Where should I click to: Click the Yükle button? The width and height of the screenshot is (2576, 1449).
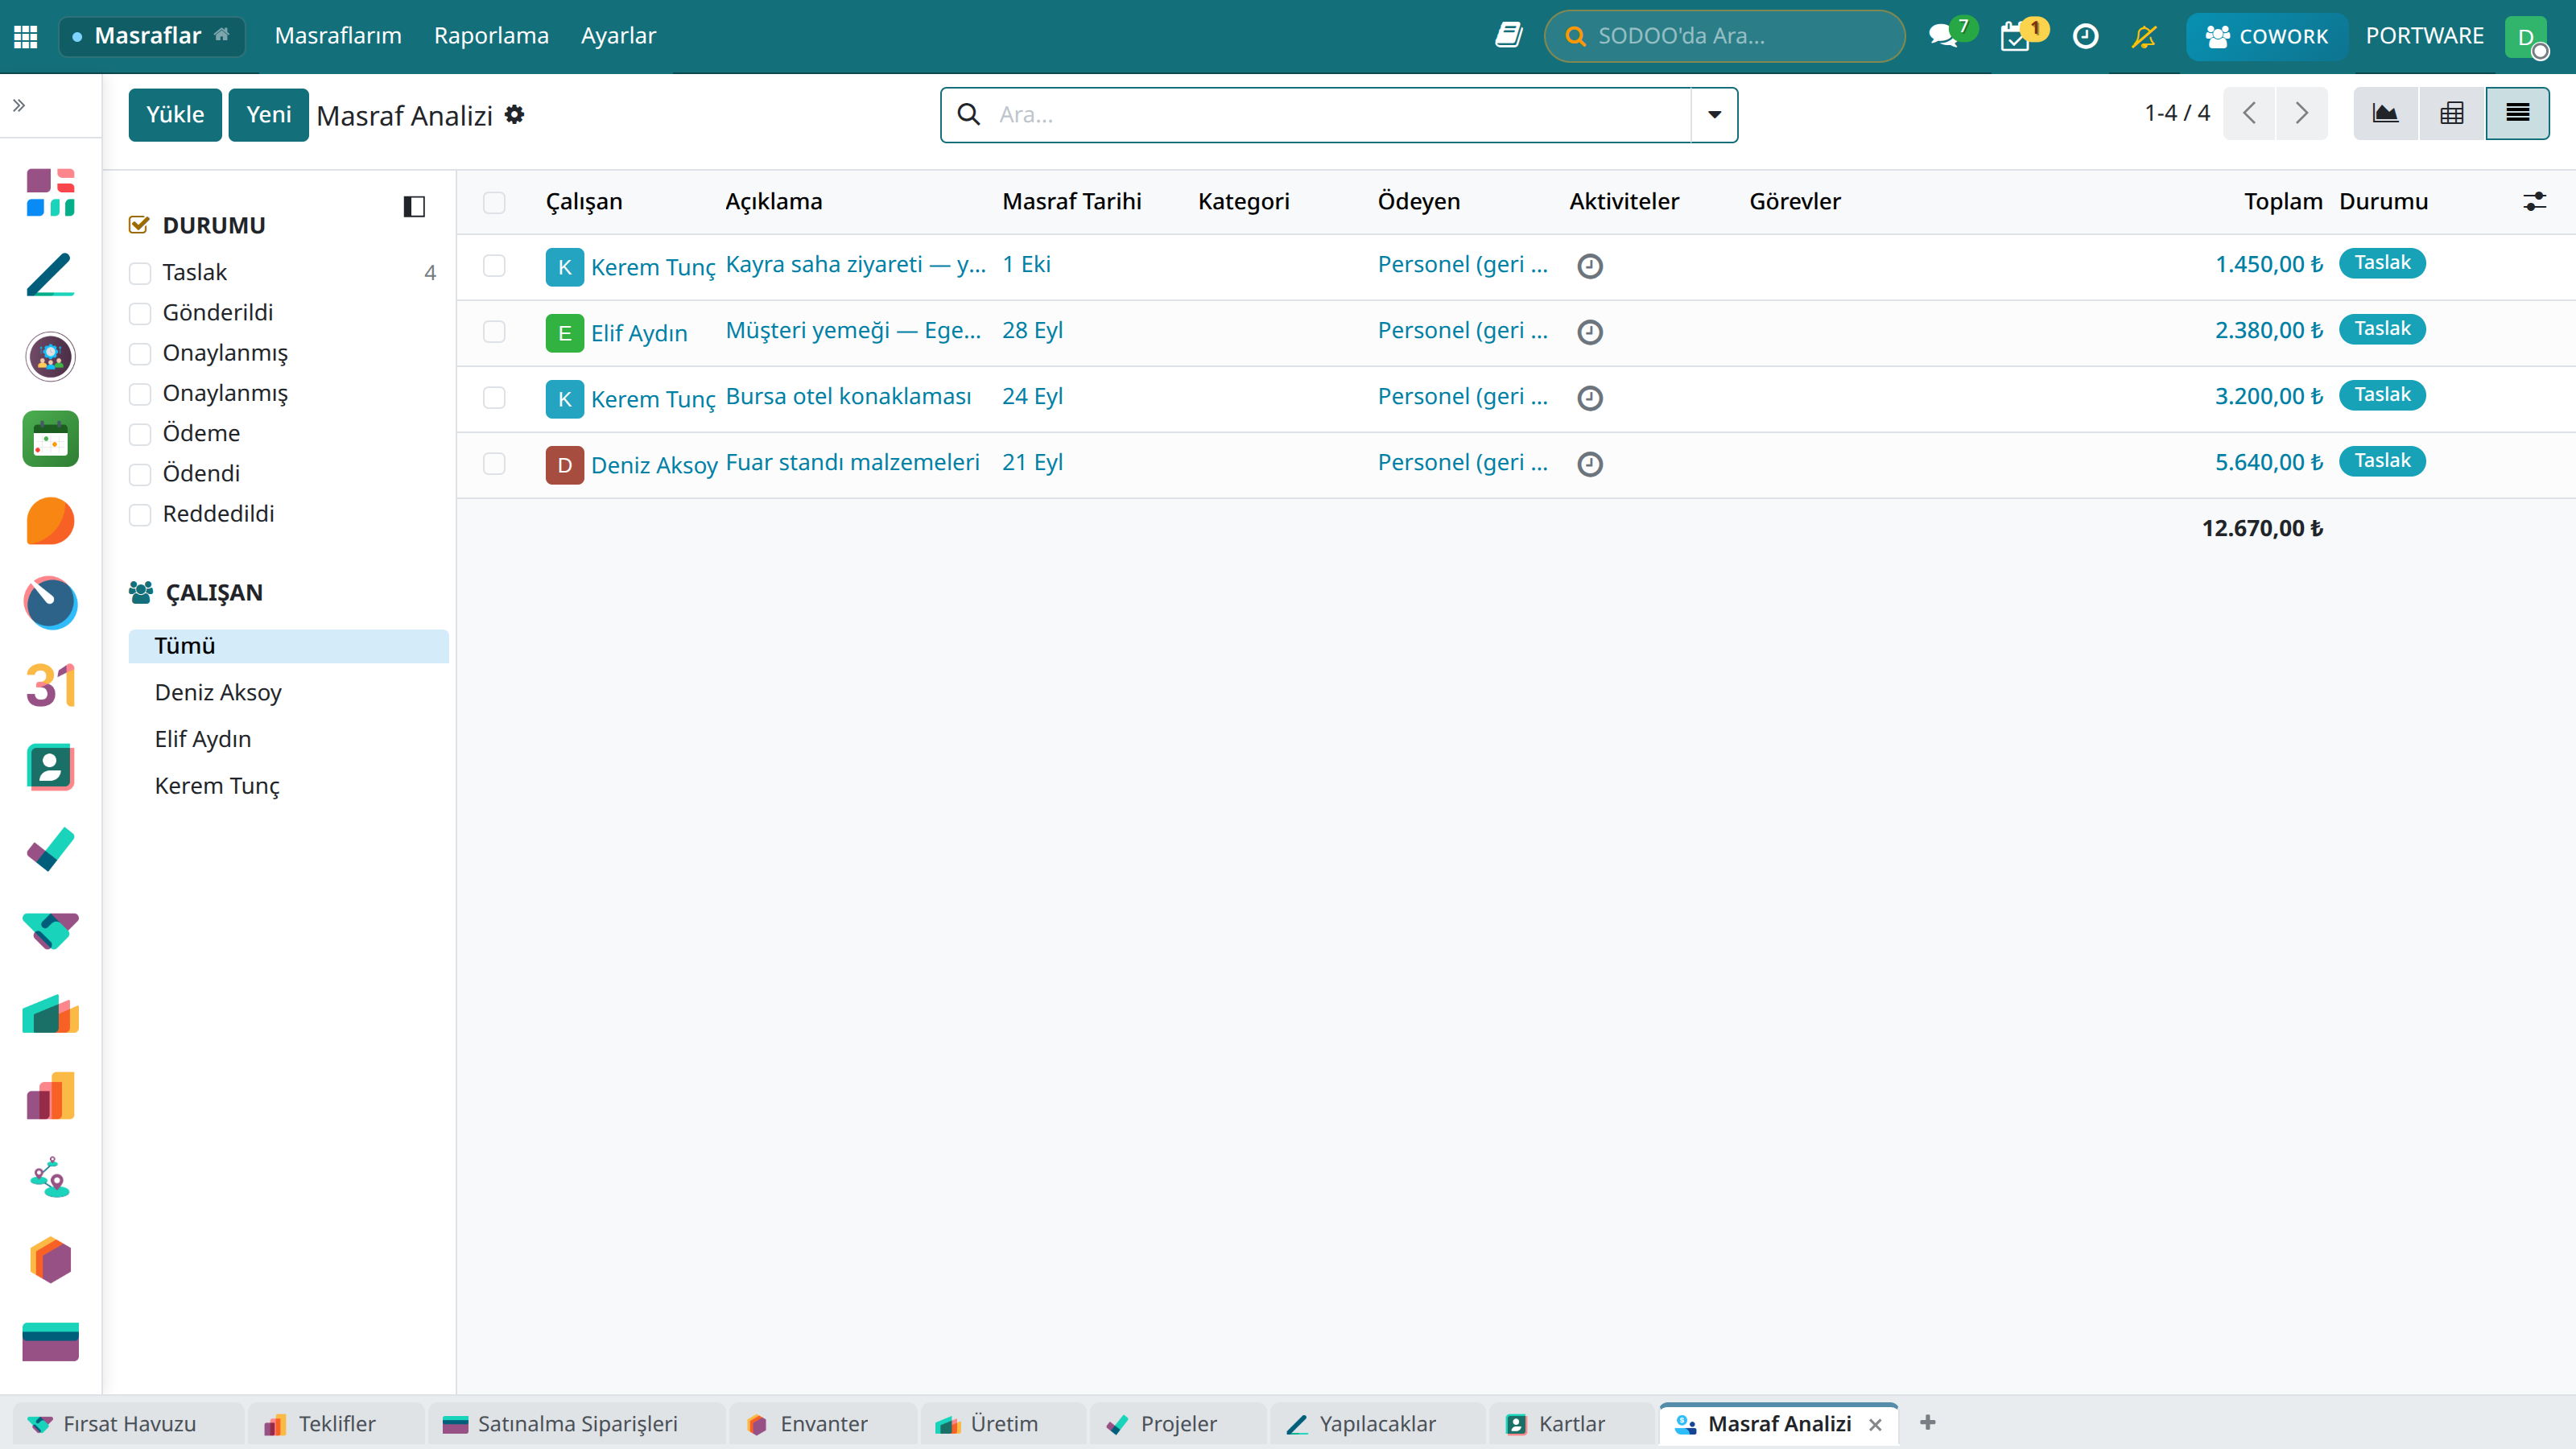click(175, 115)
